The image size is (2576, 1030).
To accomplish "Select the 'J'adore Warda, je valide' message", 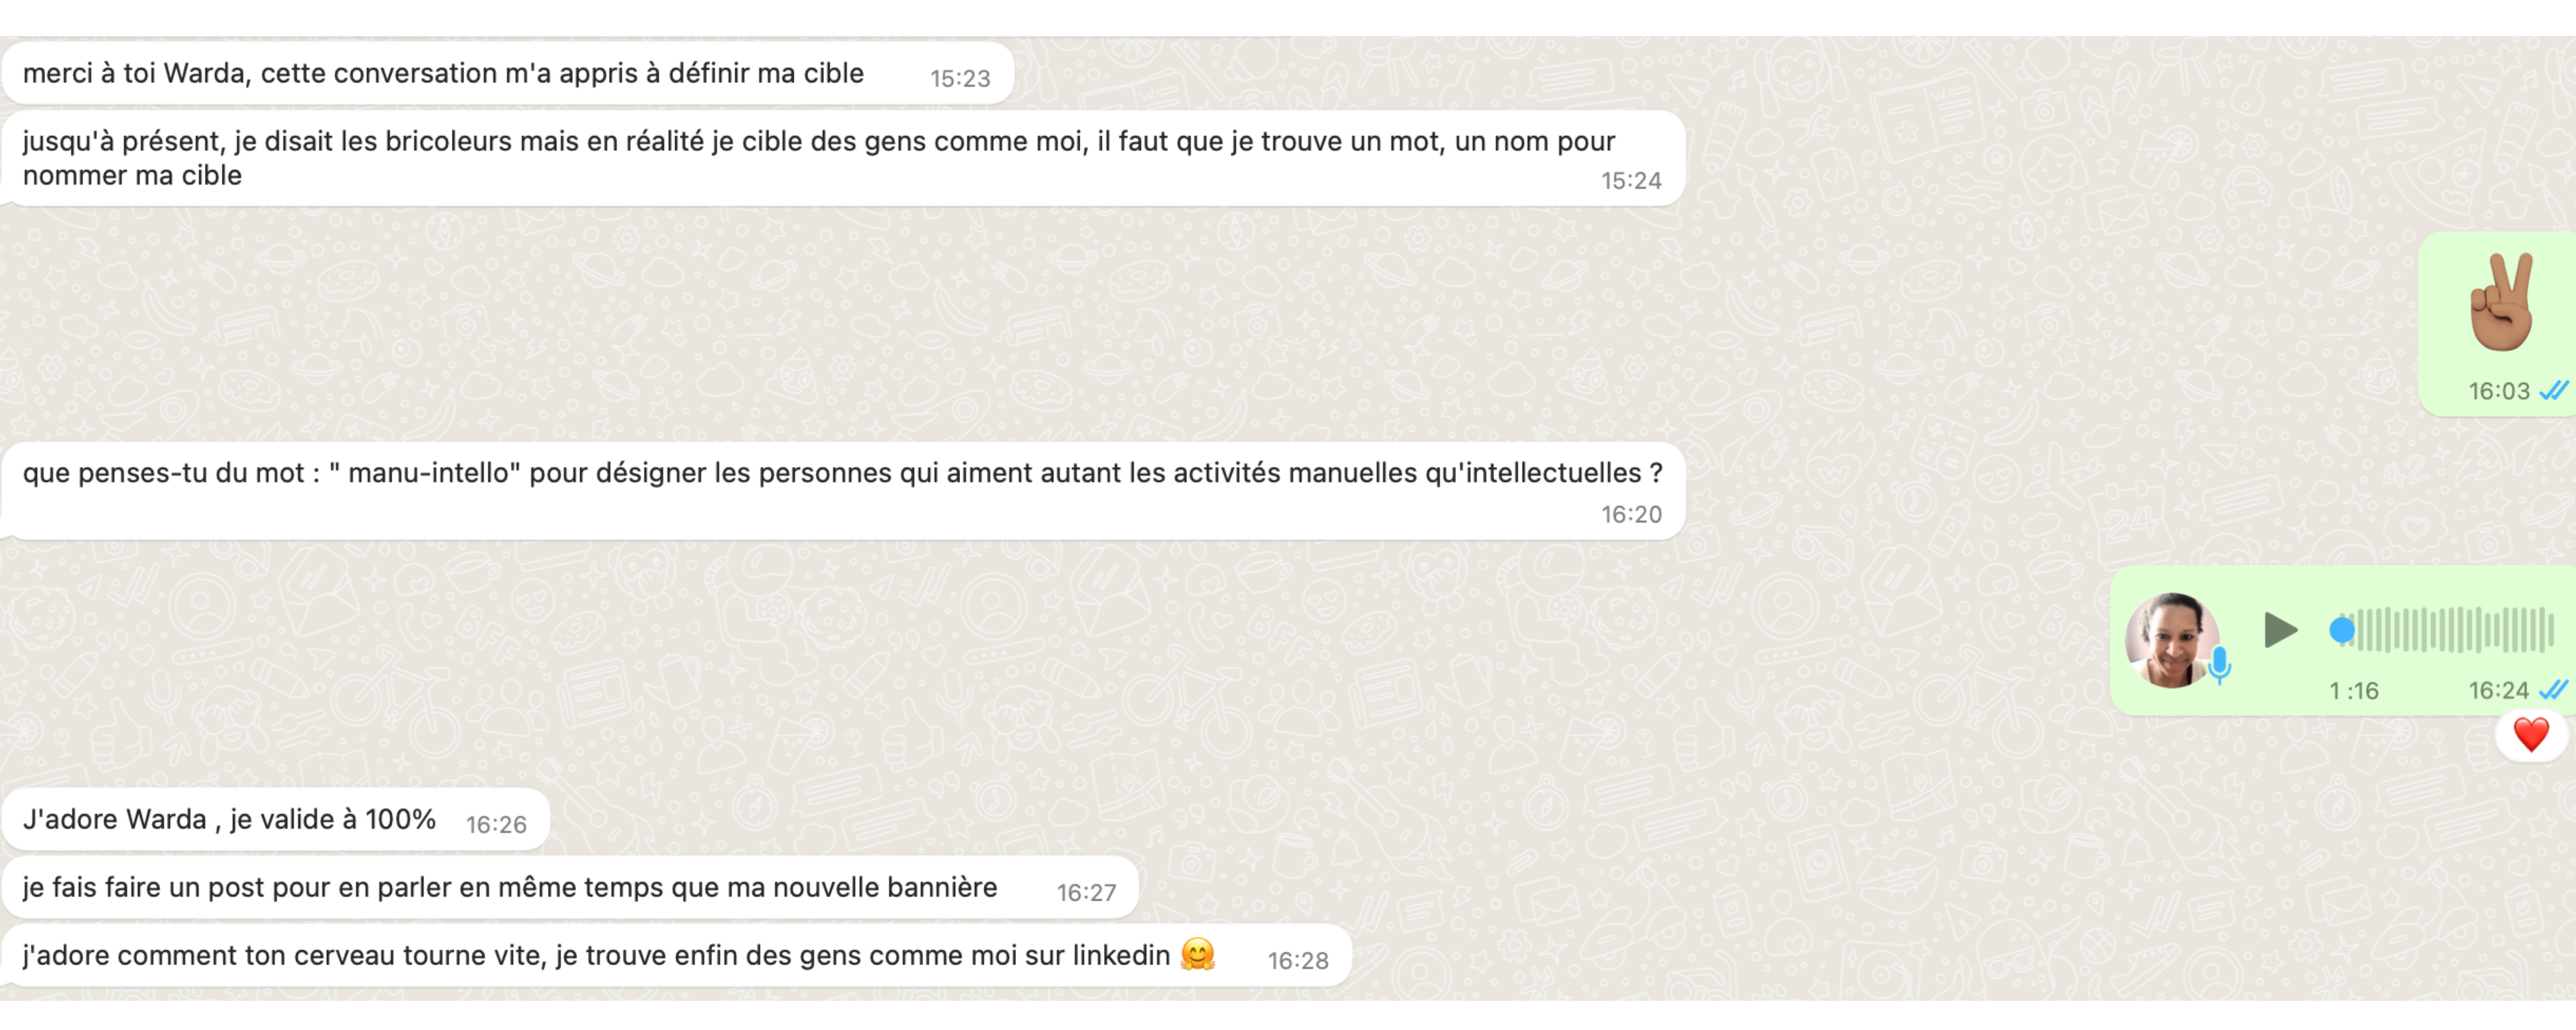I will [x=276, y=820].
